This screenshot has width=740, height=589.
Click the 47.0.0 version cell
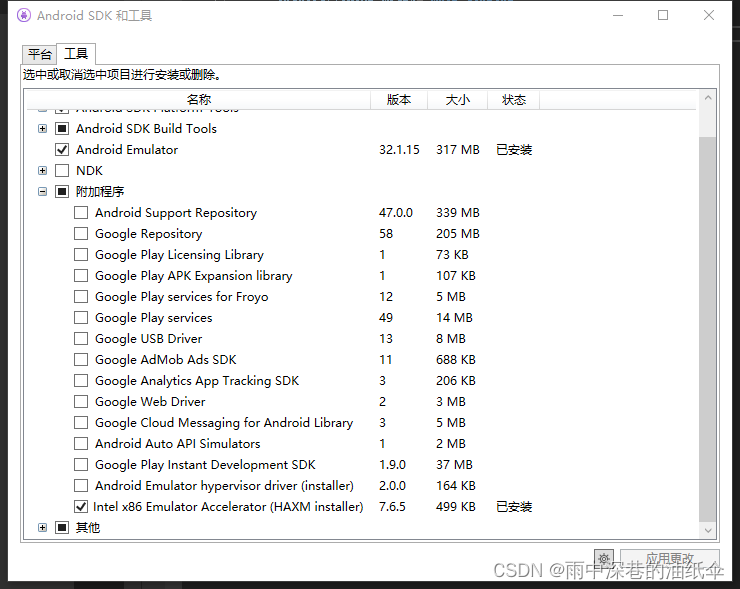coord(396,212)
